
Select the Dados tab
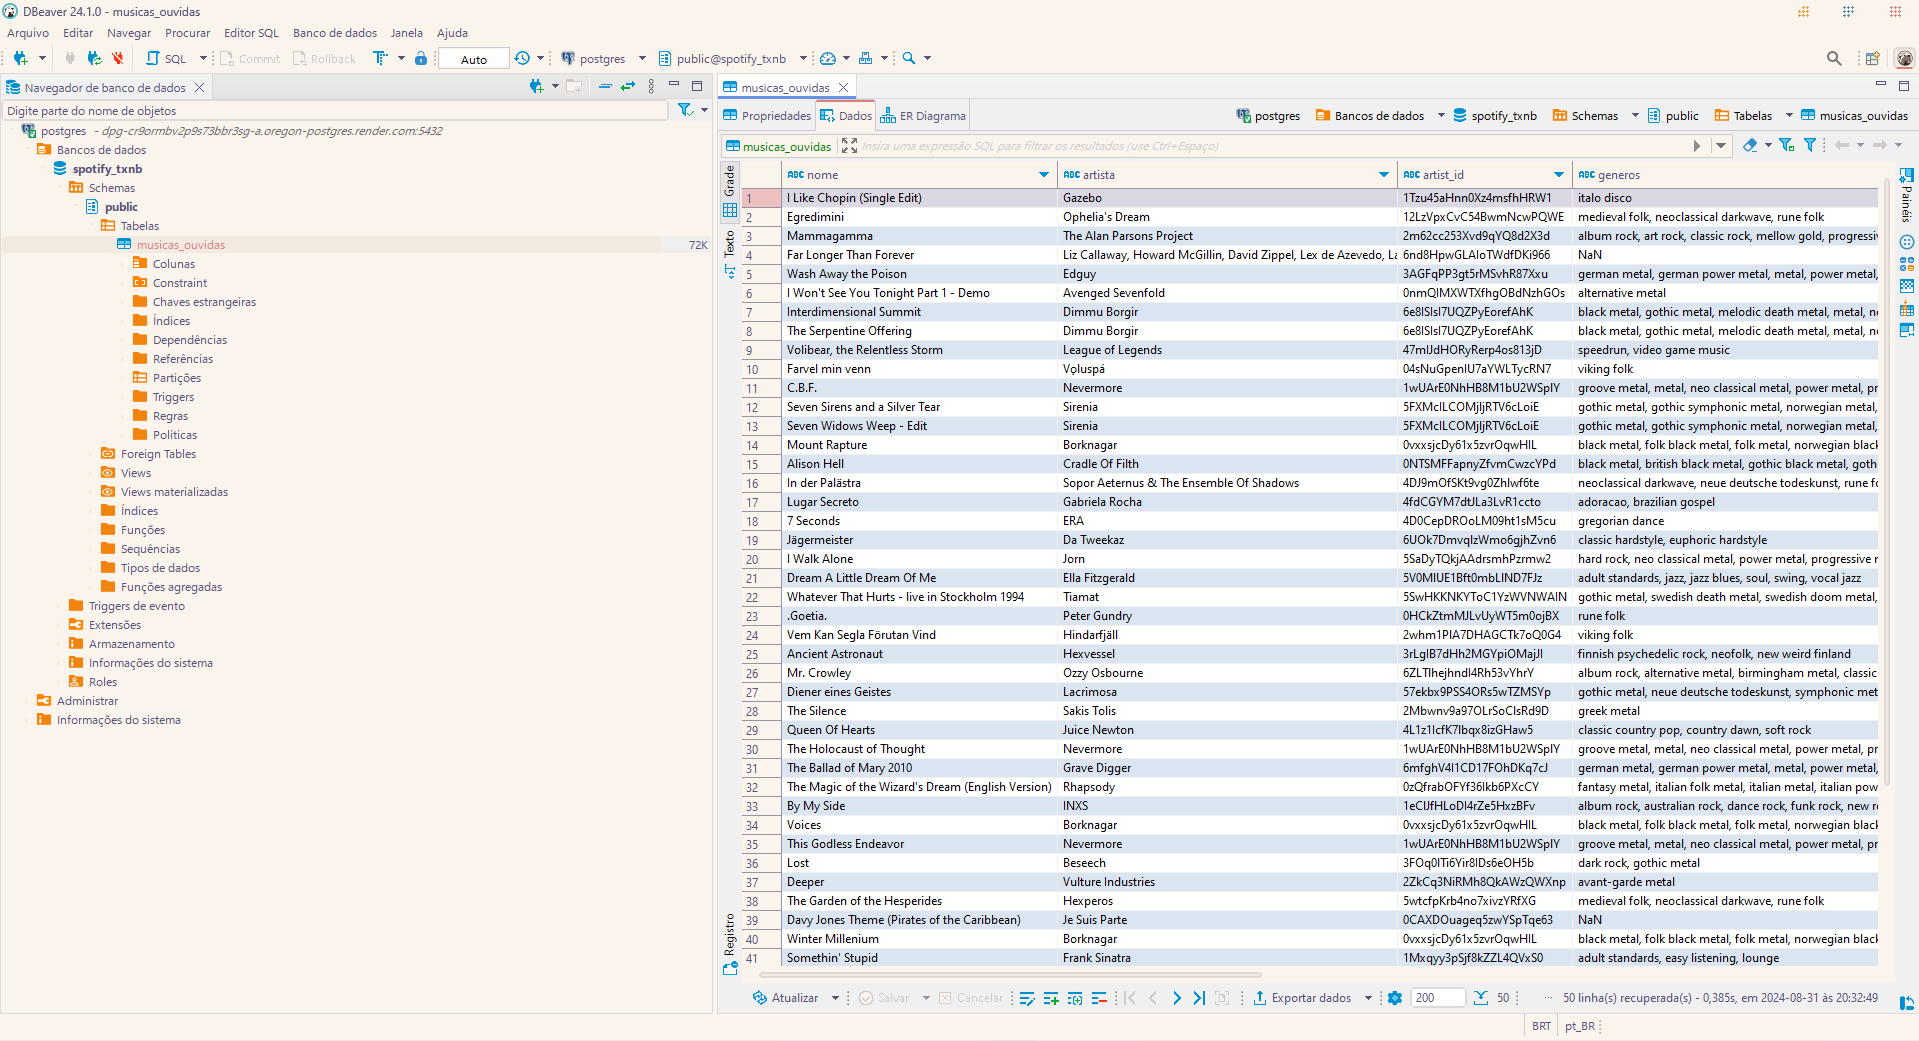pyautogui.click(x=846, y=116)
